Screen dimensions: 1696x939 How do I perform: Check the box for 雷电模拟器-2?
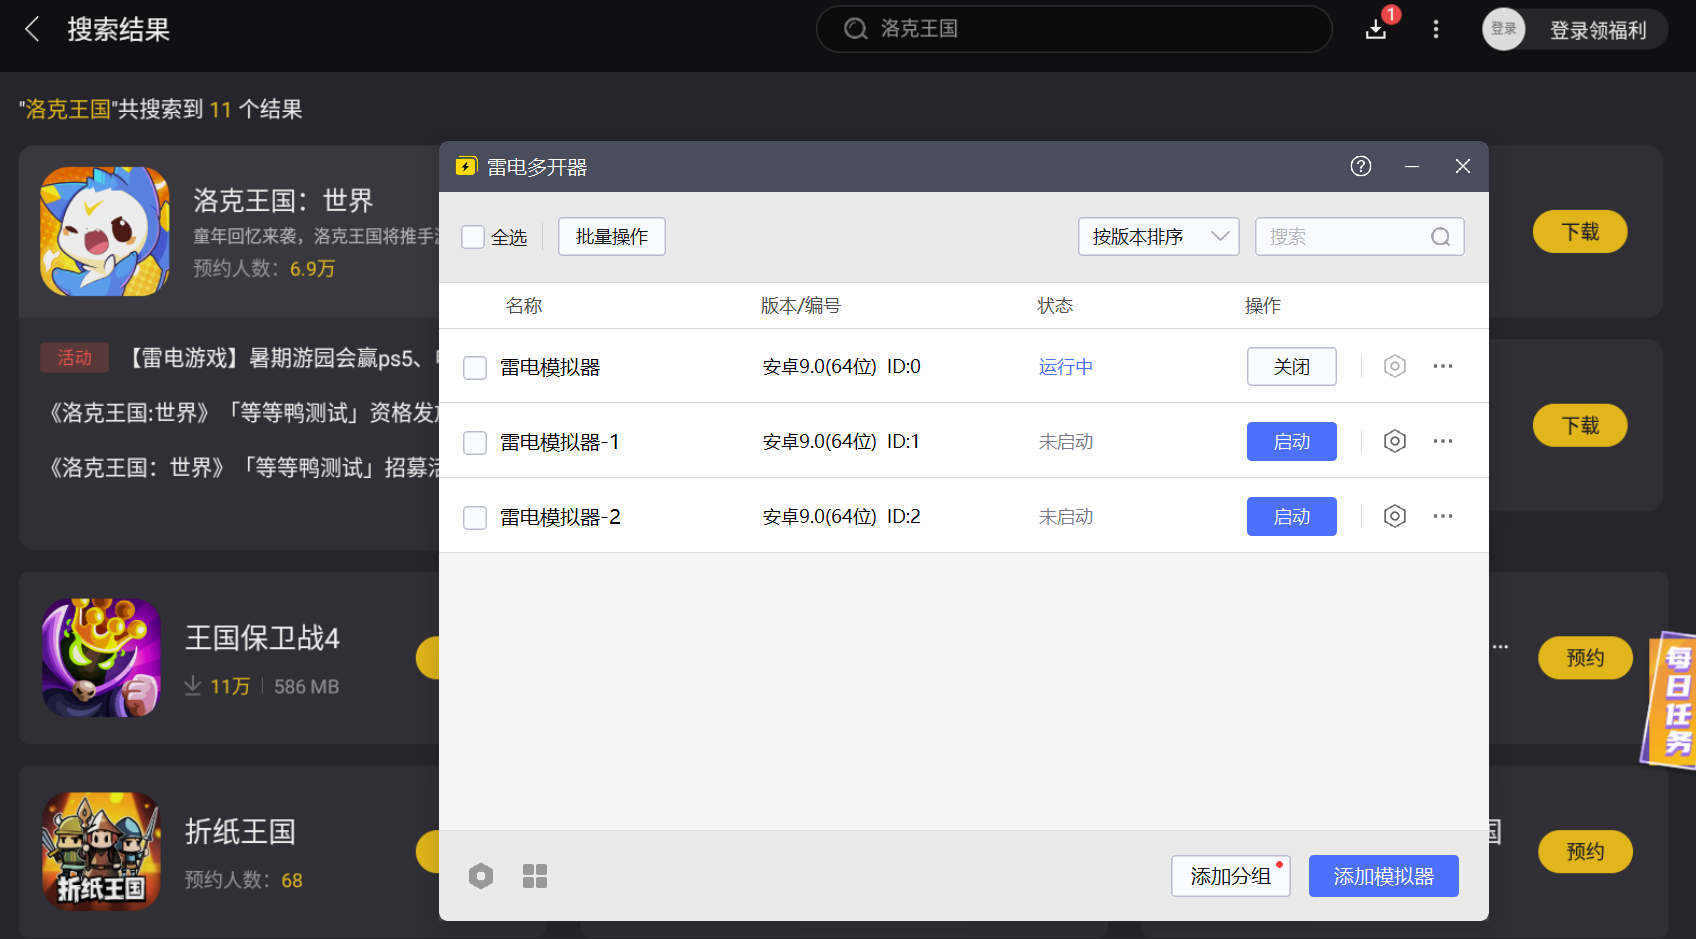(475, 517)
